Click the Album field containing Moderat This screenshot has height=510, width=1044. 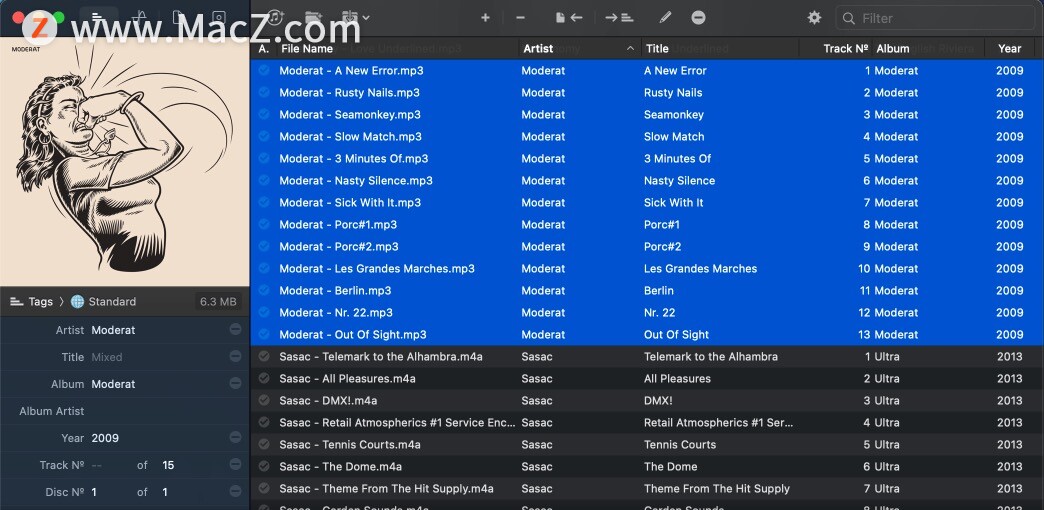click(158, 383)
